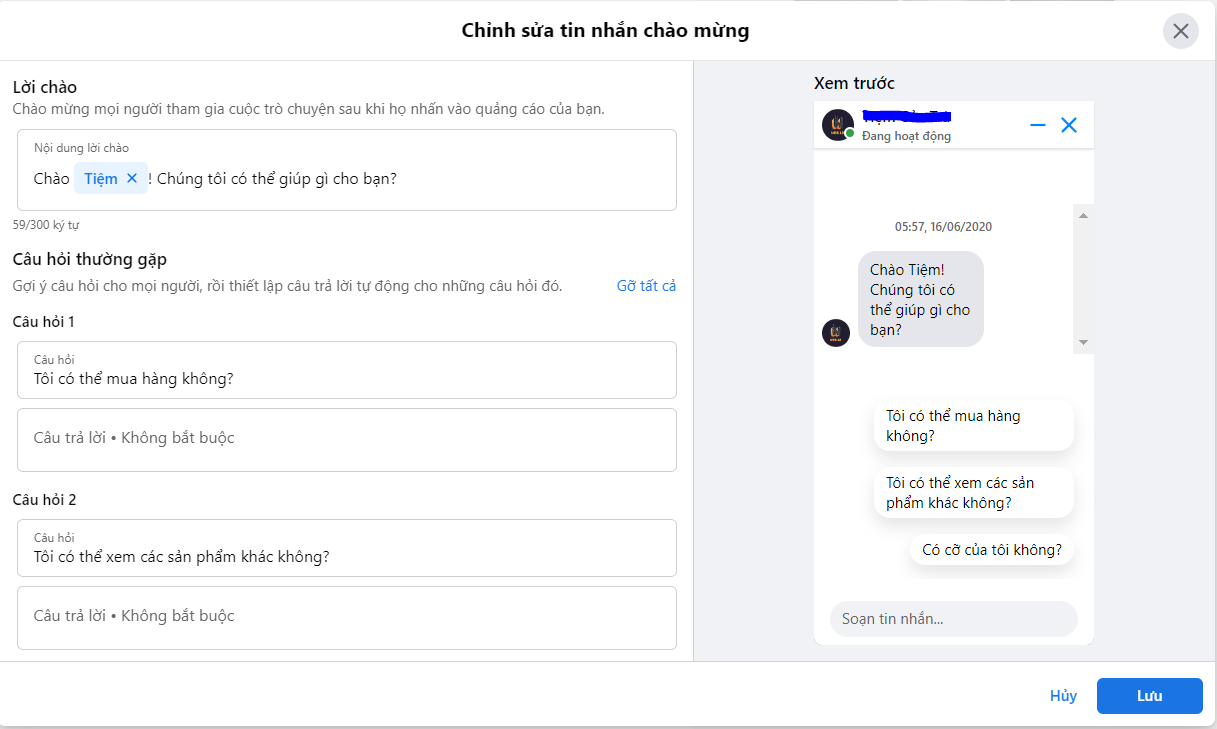Click the Gỡ tất cả link
The image size is (1217, 729).
click(x=646, y=286)
